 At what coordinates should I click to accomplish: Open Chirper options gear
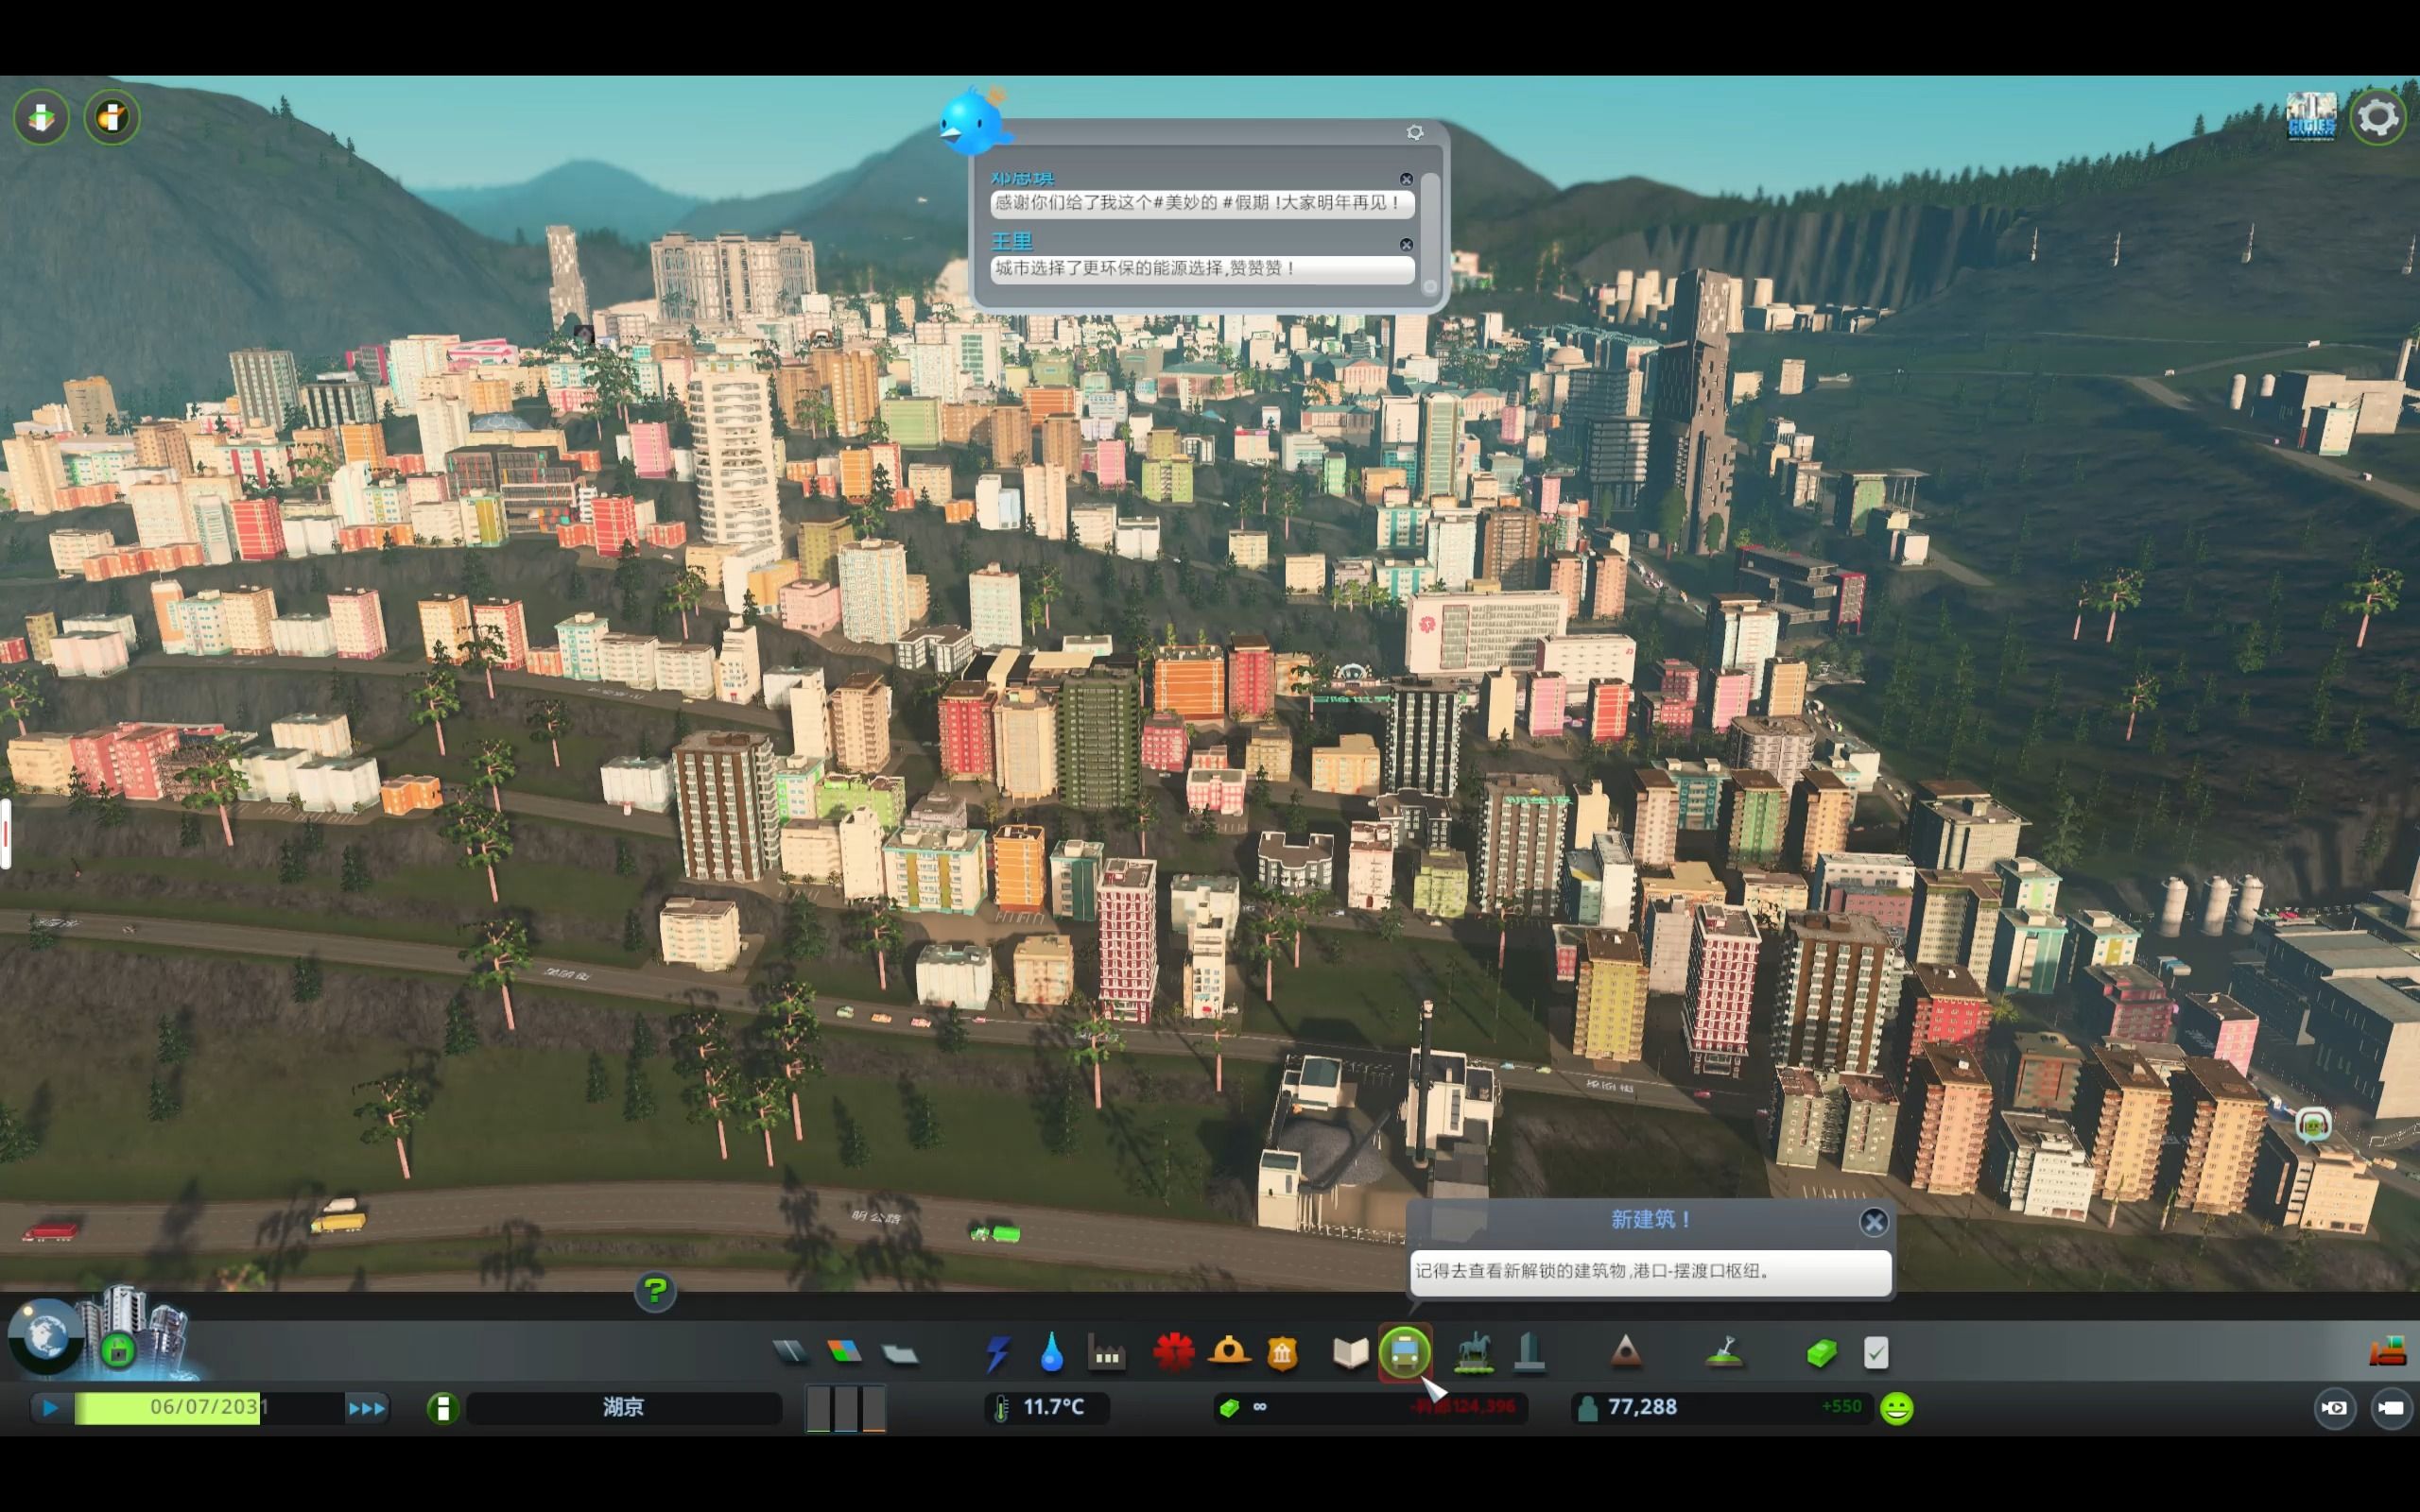pos(1415,132)
